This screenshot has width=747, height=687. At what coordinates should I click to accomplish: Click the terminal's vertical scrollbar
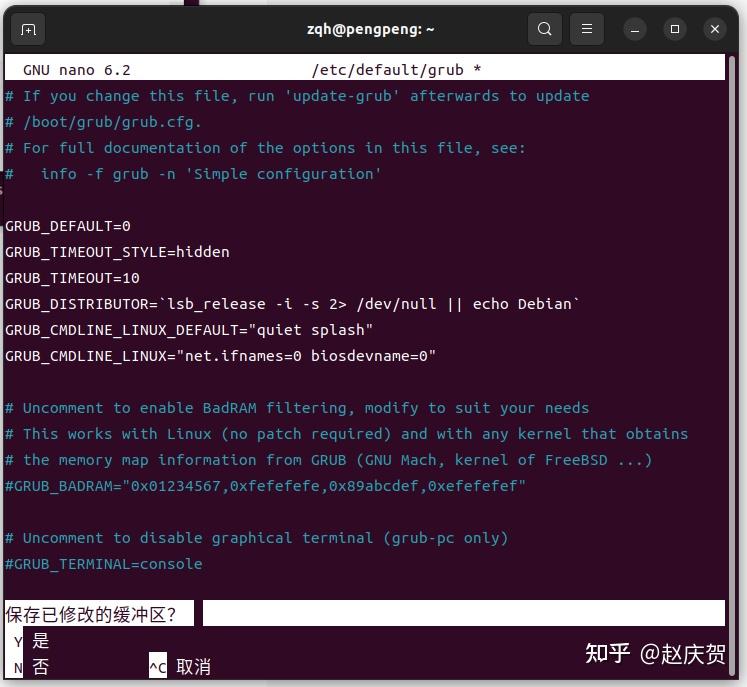731,366
